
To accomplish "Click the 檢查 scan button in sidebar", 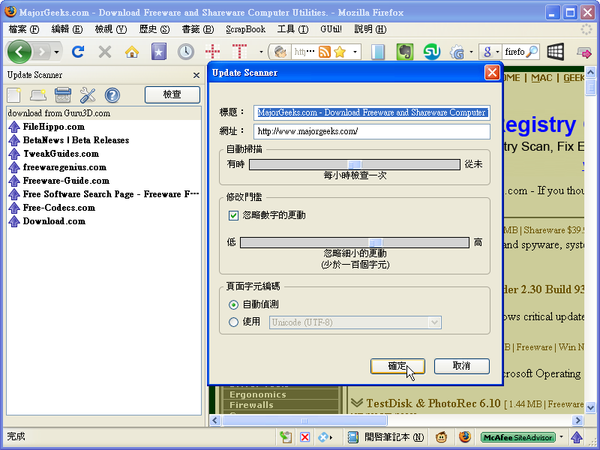I will 172,95.
